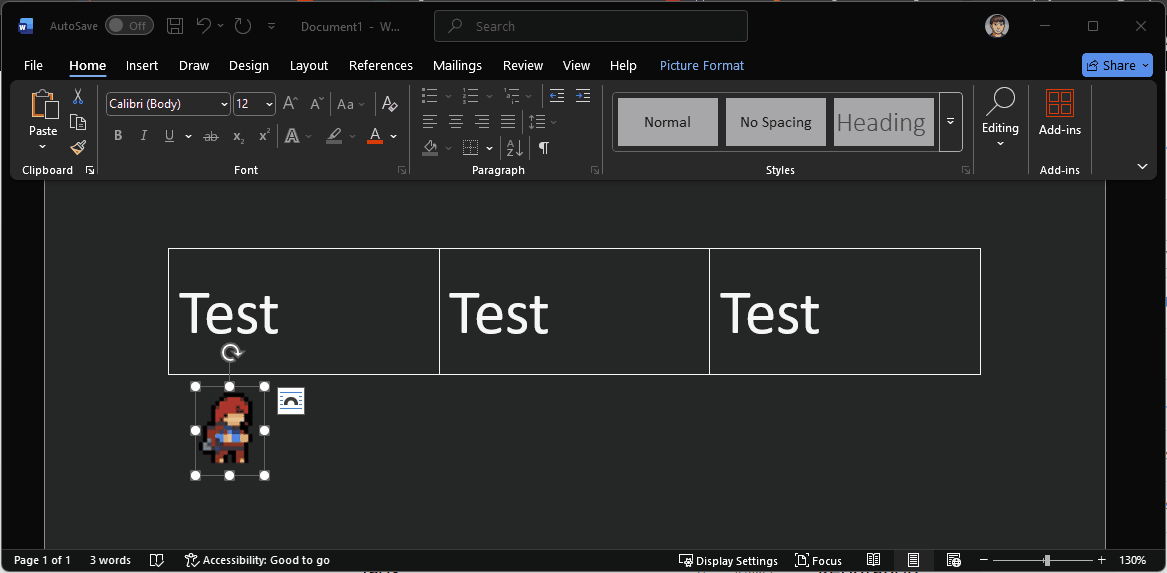Show paragraph marks with pilcrow icon
1167x573 pixels.
(x=543, y=148)
